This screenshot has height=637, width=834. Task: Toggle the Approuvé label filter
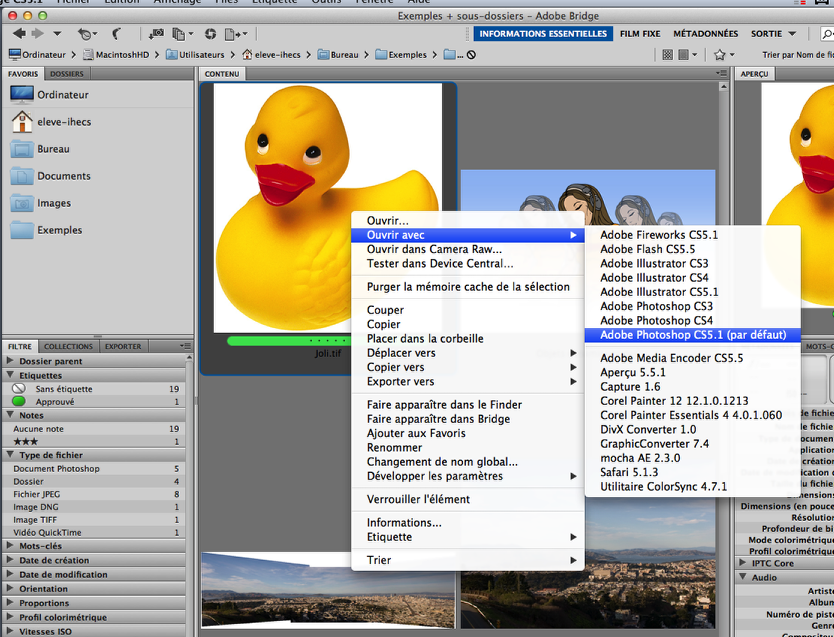94,401
